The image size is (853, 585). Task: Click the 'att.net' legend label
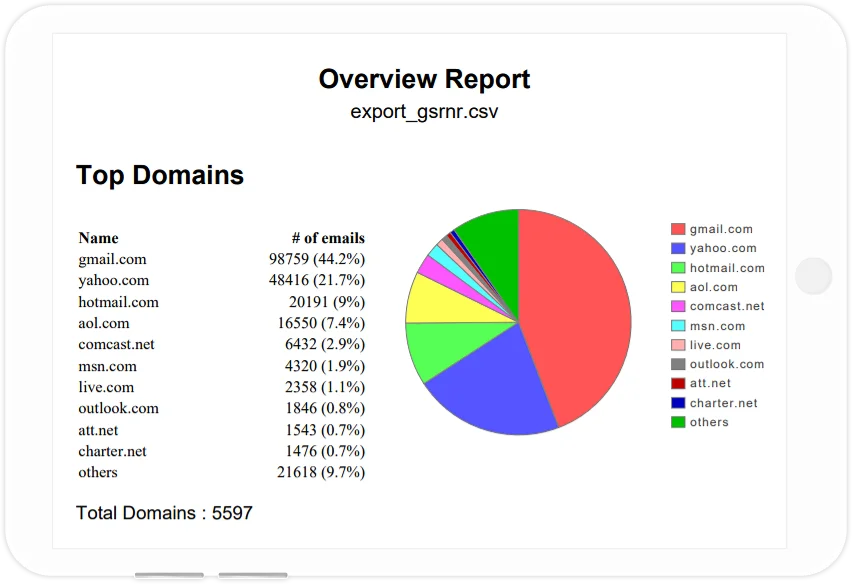point(710,384)
